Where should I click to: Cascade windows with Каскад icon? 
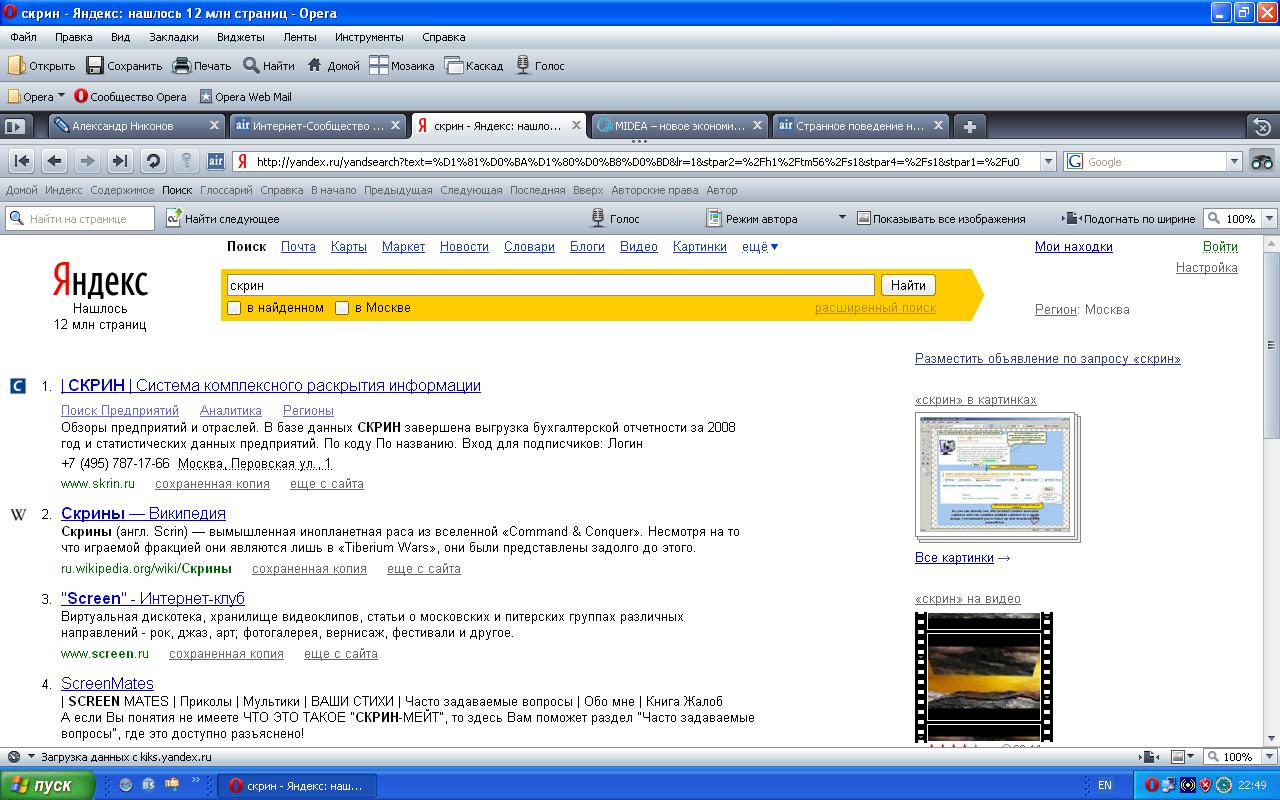pyautogui.click(x=474, y=66)
